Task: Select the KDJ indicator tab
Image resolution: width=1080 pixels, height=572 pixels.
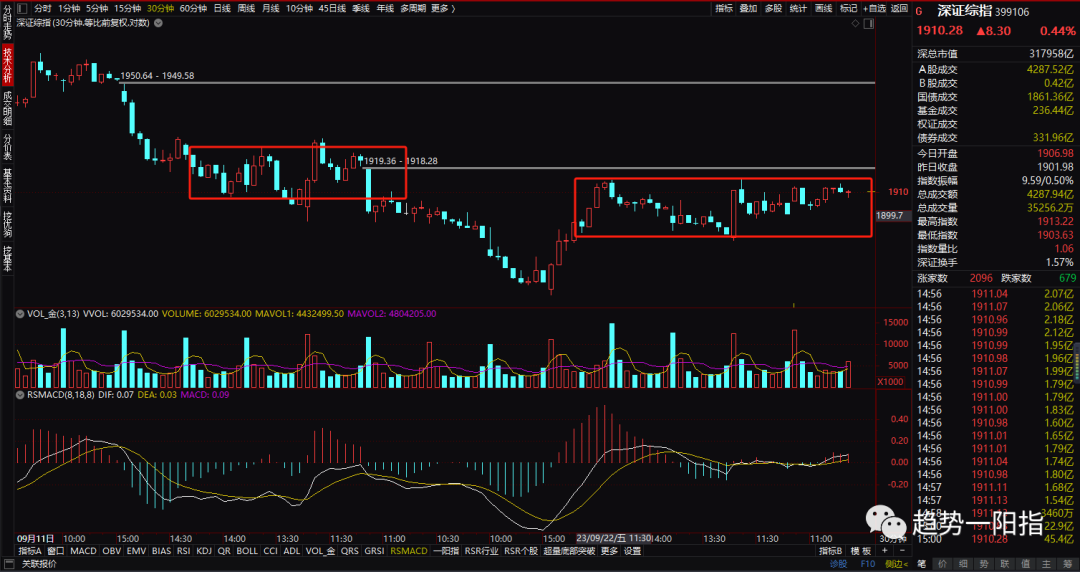Action: tap(204, 551)
